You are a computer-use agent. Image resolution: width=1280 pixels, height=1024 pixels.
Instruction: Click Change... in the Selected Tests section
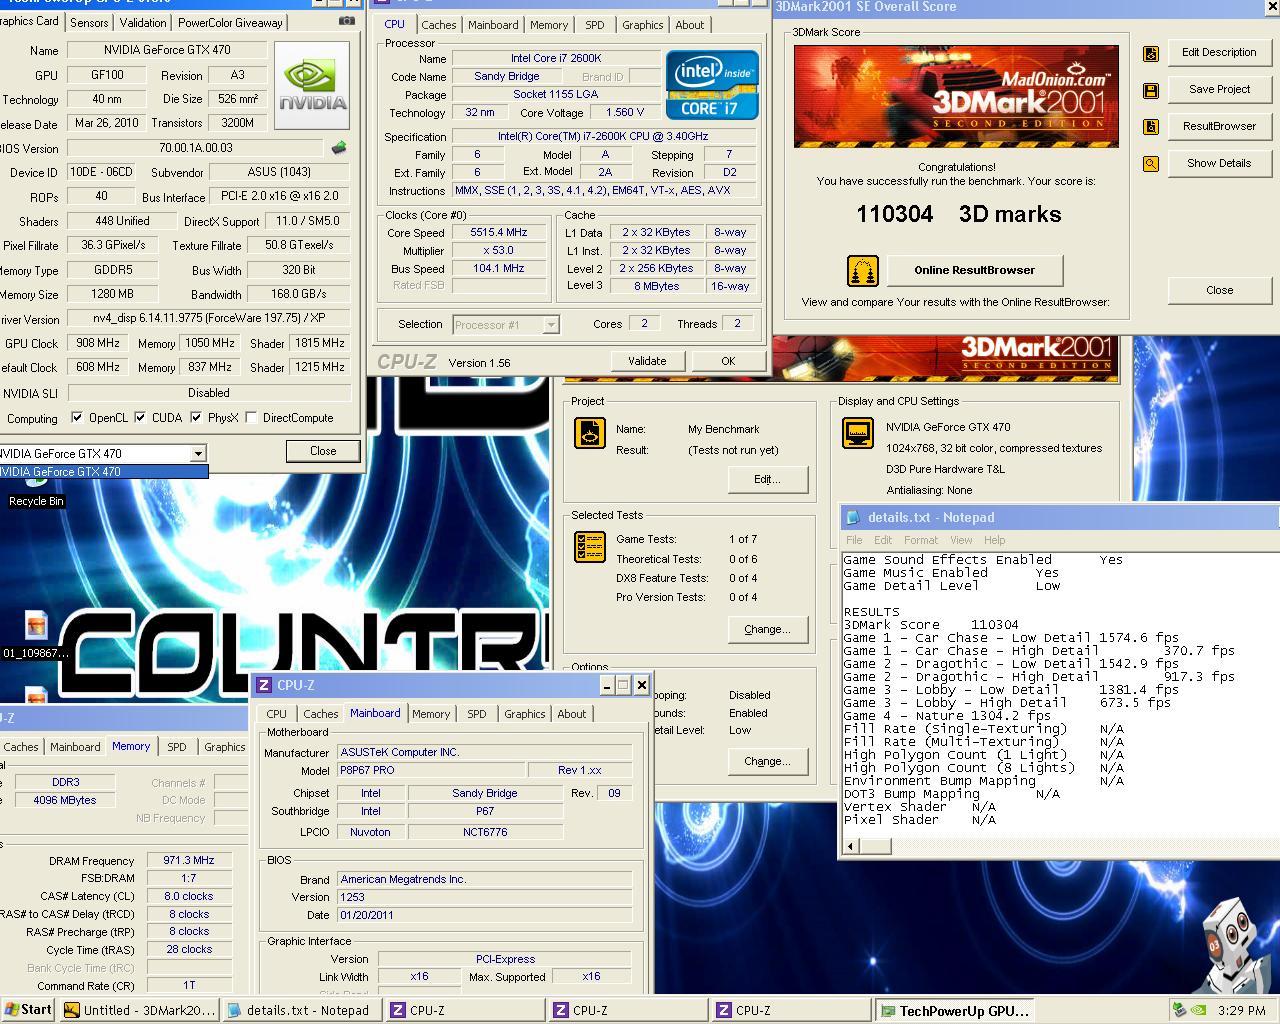pos(767,629)
